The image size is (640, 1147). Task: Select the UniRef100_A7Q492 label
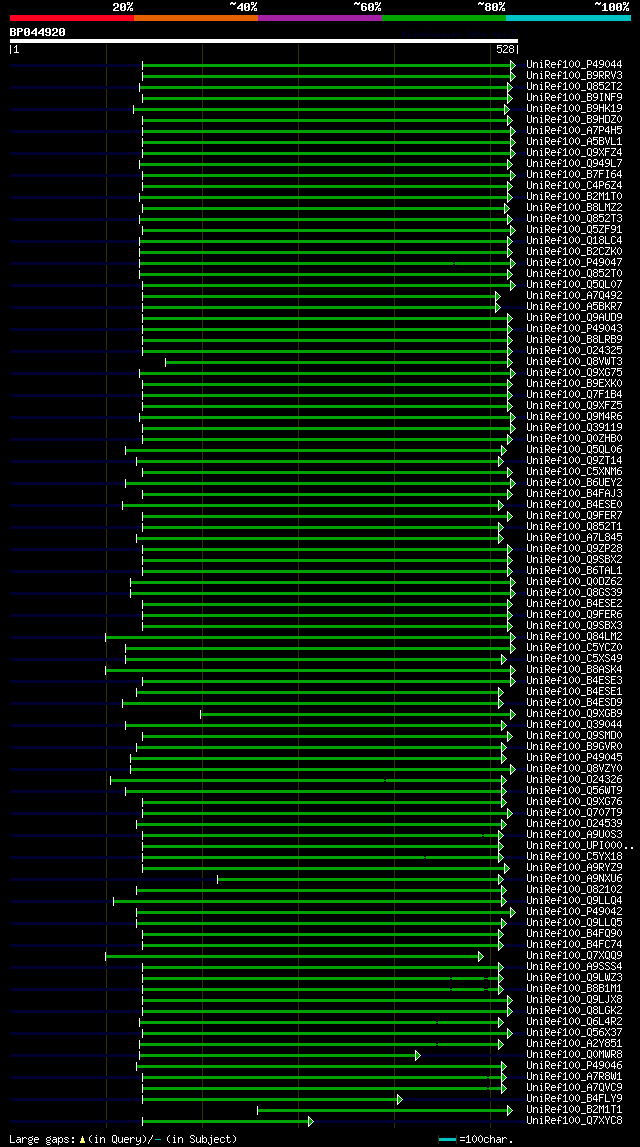tap(574, 296)
